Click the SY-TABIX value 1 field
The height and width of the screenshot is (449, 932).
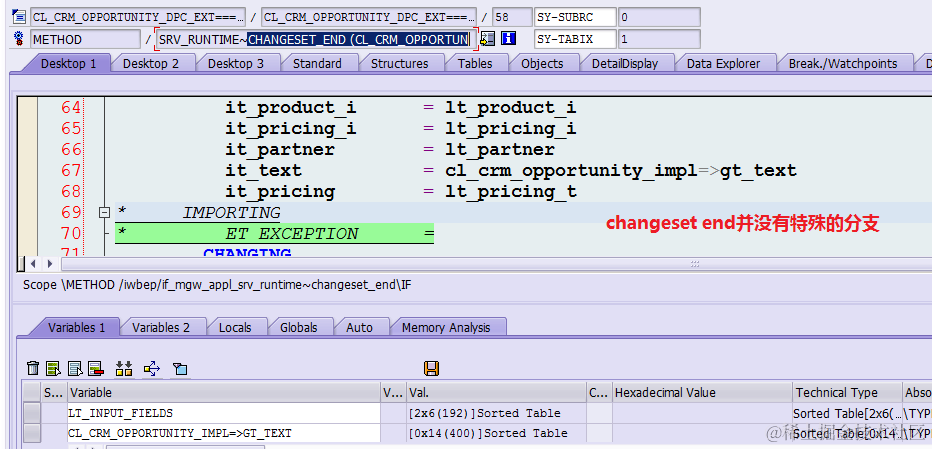tap(659, 39)
